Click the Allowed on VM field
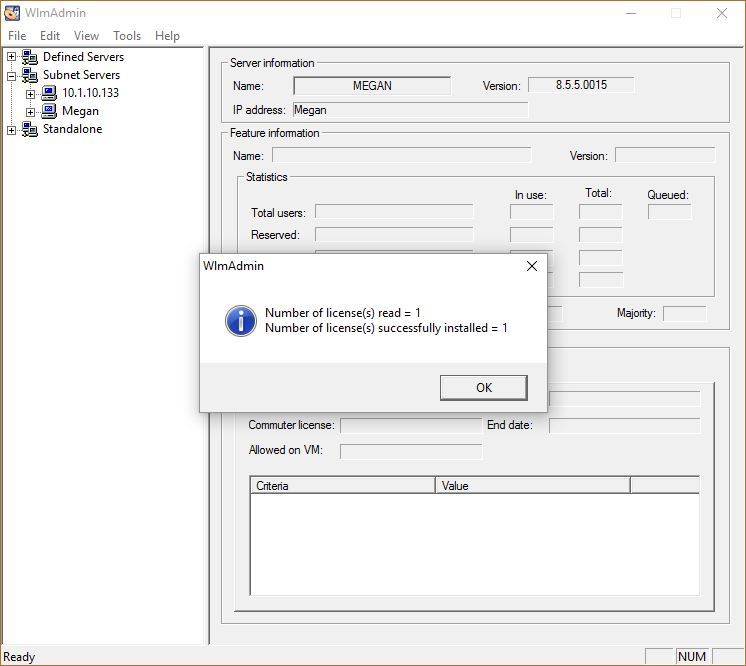This screenshot has height=666, width=746. pyautogui.click(x=411, y=451)
